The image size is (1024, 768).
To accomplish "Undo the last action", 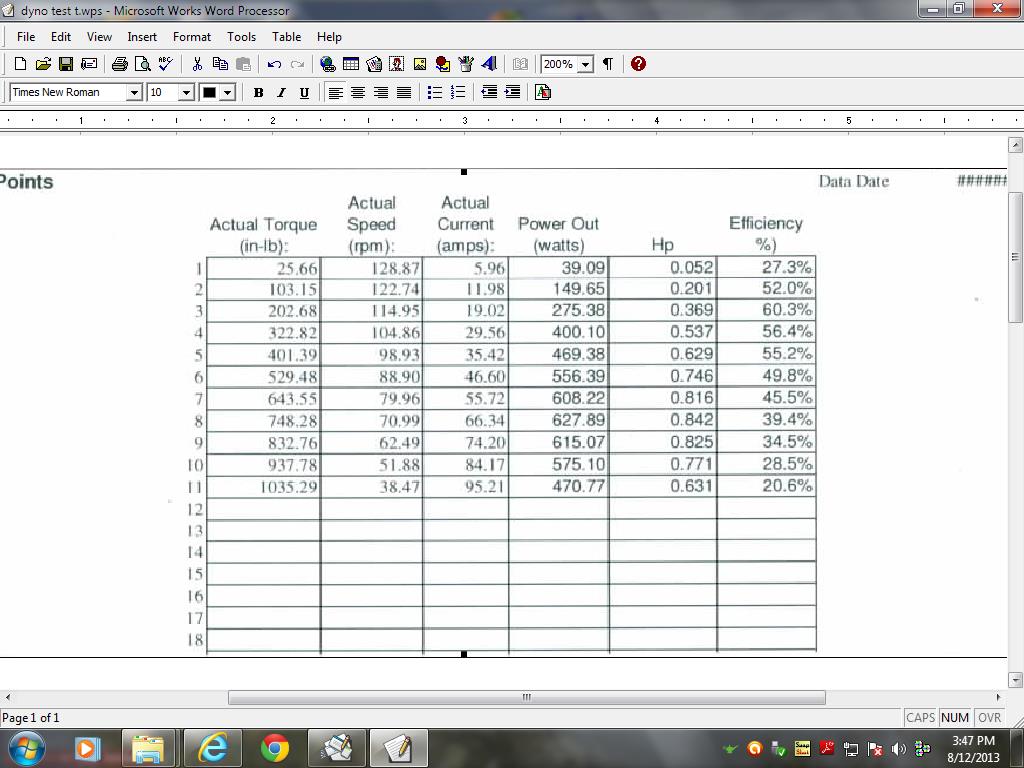I will [273, 64].
